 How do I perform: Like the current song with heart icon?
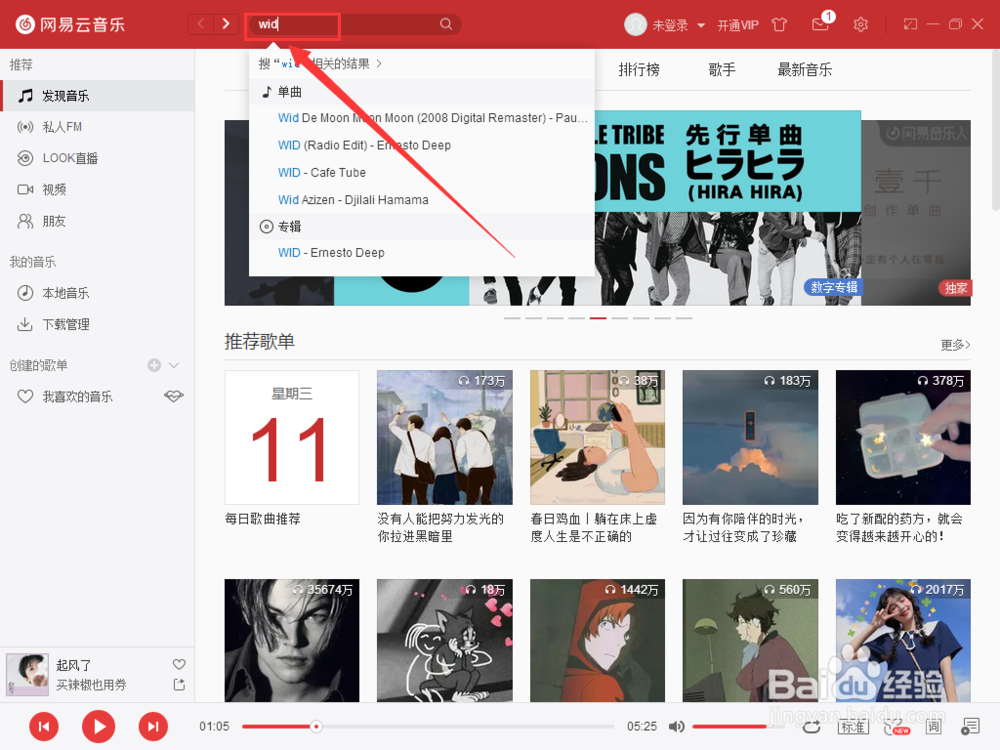(179, 665)
